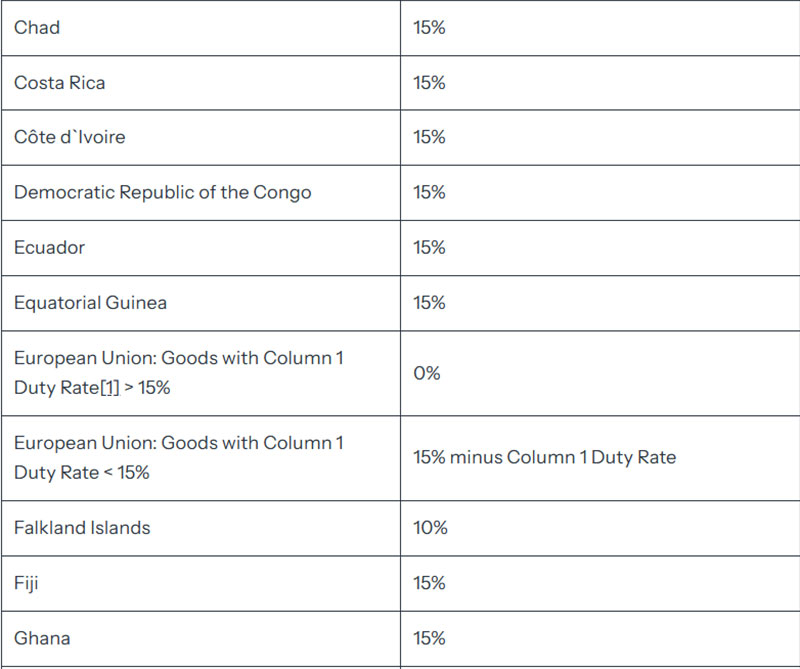Viewport: 800px width, 669px height.
Task: Select the 15% rate beside Costa Rica
Action: point(429,83)
